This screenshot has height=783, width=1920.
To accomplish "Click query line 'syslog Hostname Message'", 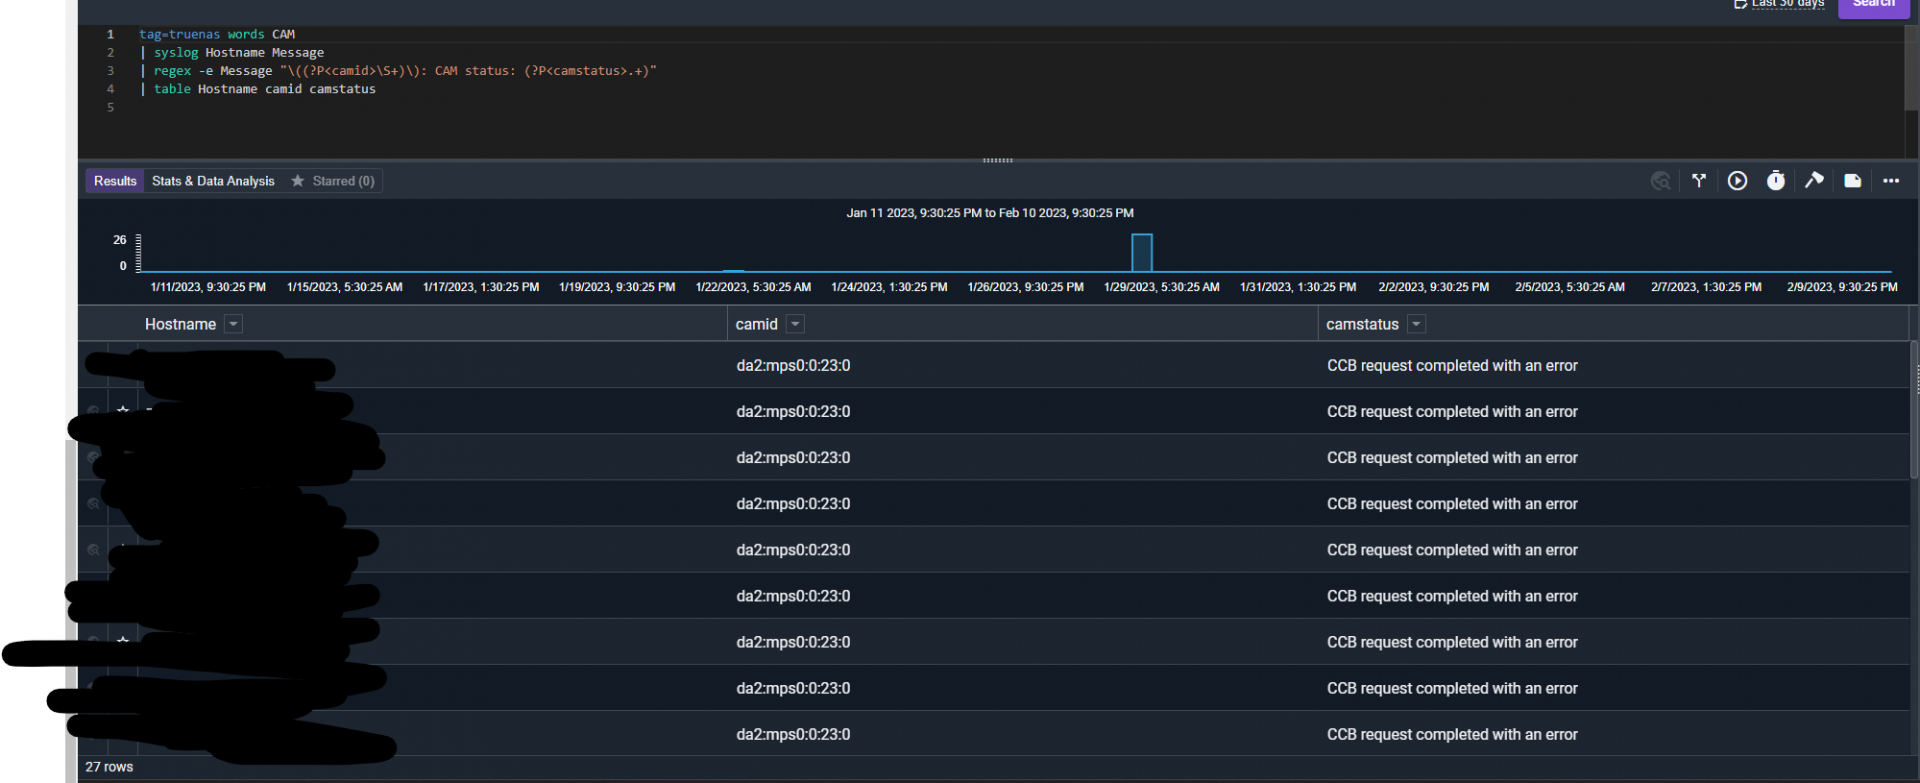I will click(x=232, y=52).
